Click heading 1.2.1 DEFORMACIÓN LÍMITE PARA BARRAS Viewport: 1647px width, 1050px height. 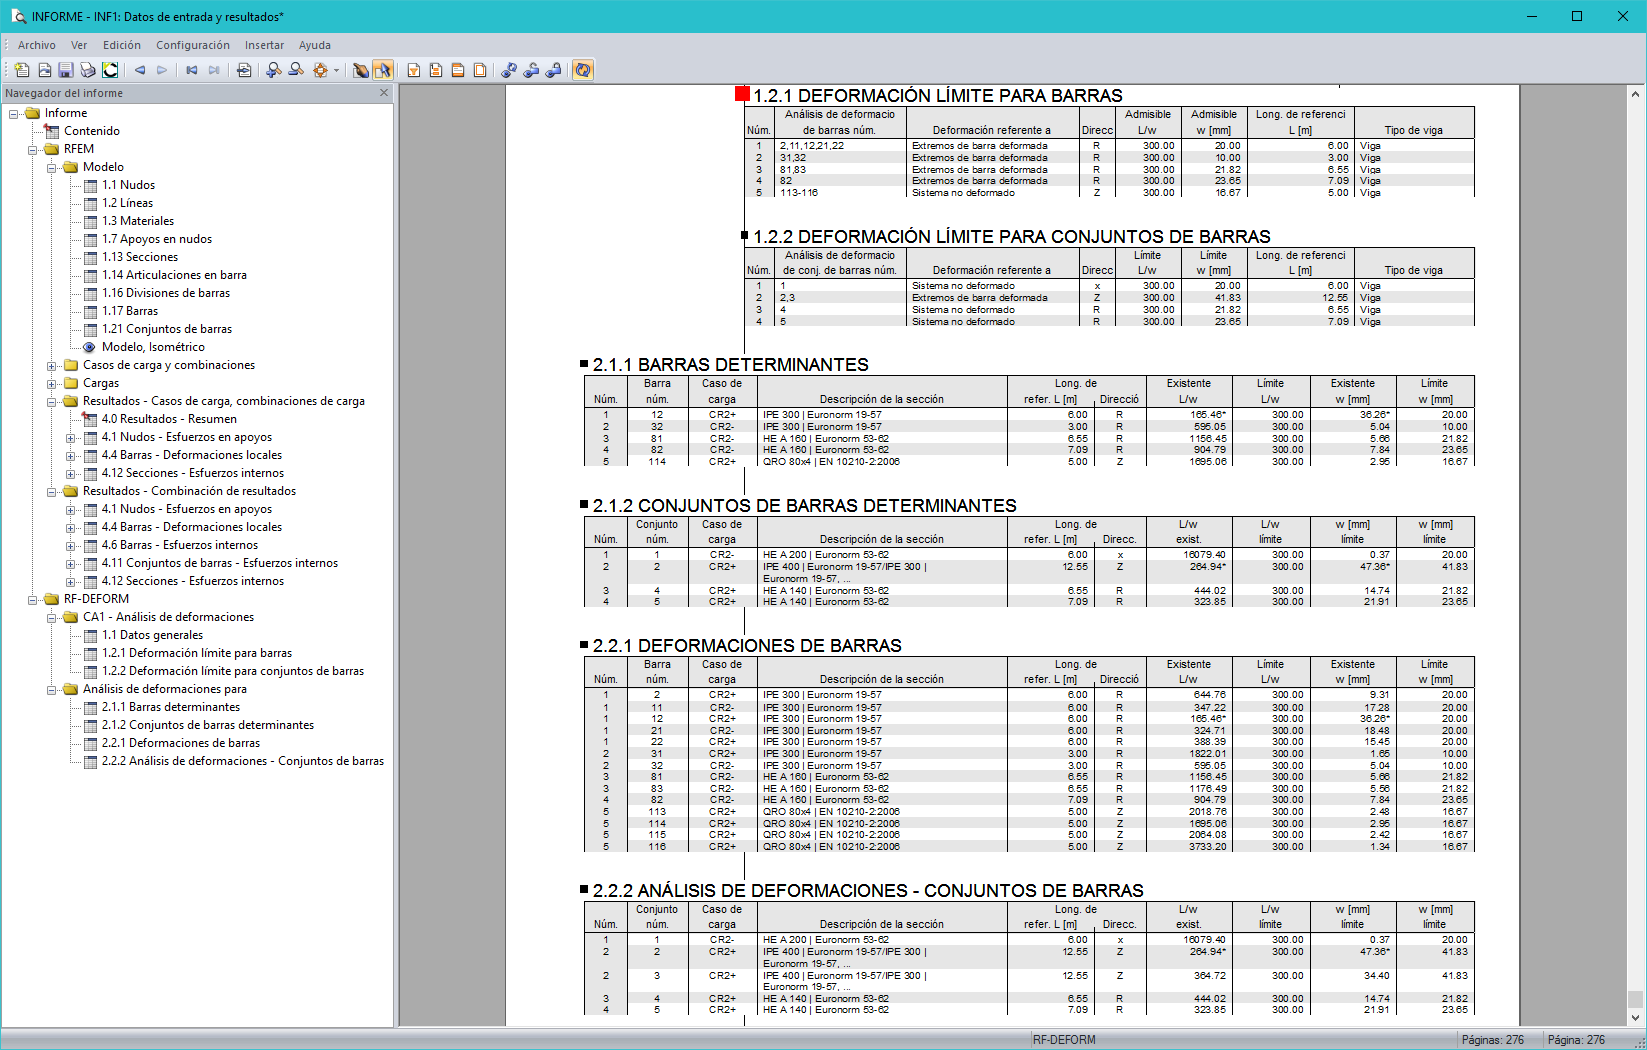938,96
